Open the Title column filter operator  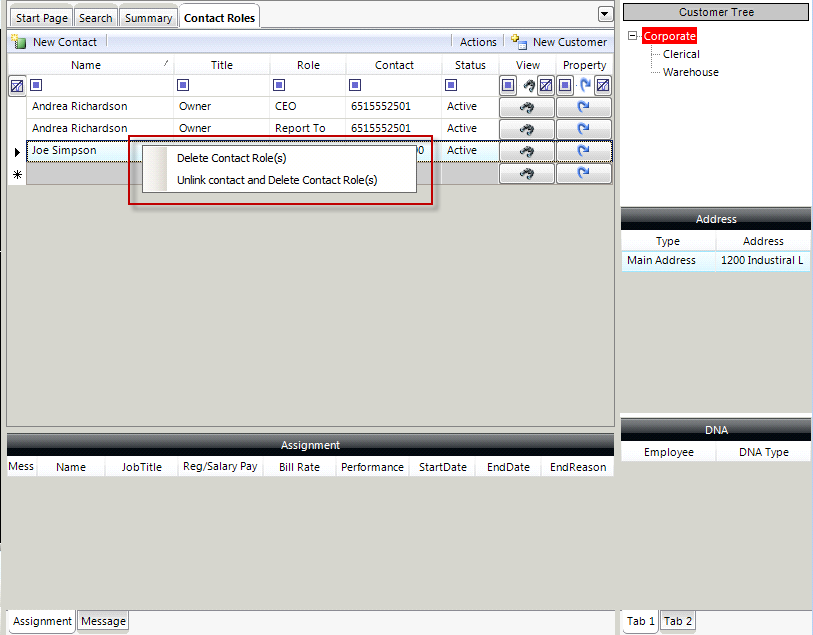(183, 85)
